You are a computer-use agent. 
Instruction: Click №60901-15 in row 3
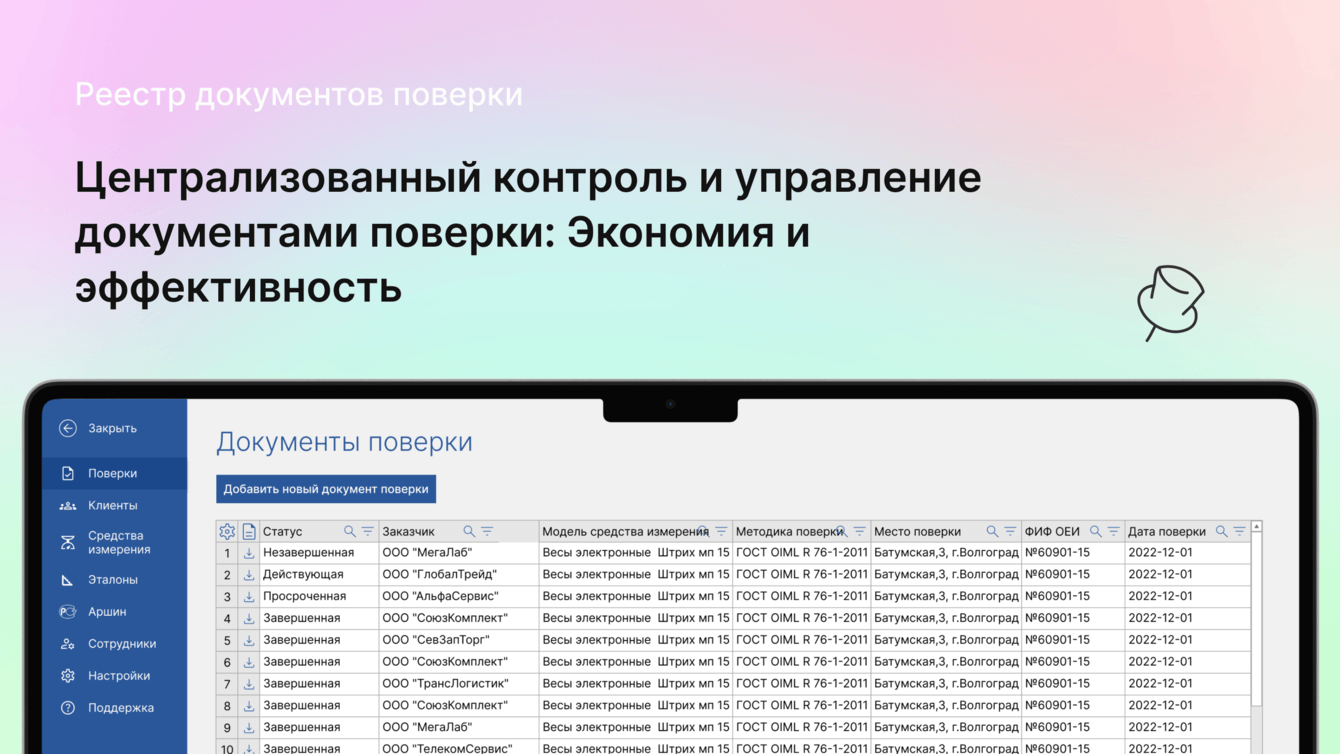pos(1073,597)
